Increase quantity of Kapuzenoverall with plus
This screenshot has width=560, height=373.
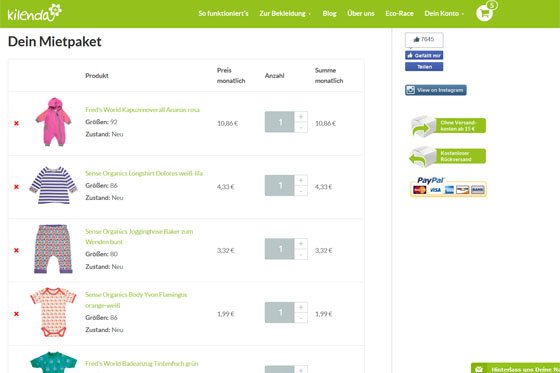301,117
